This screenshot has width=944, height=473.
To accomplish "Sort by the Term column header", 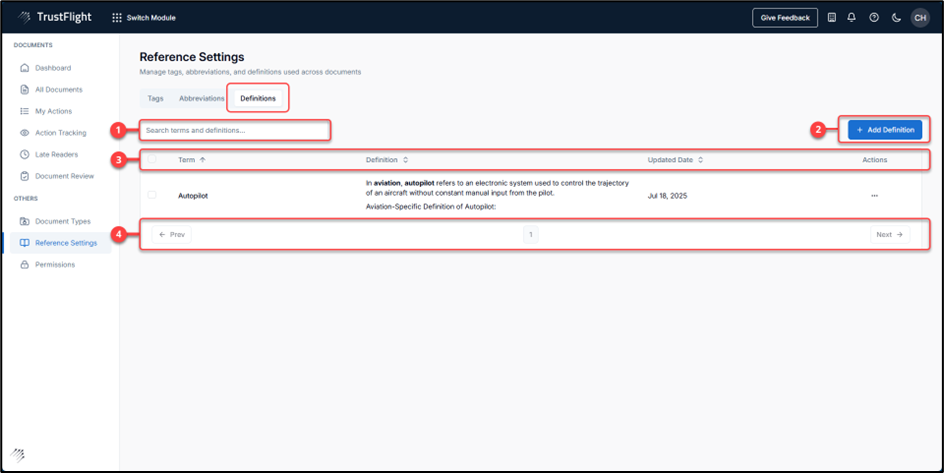I will pyautogui.click(x=192, y=160).
